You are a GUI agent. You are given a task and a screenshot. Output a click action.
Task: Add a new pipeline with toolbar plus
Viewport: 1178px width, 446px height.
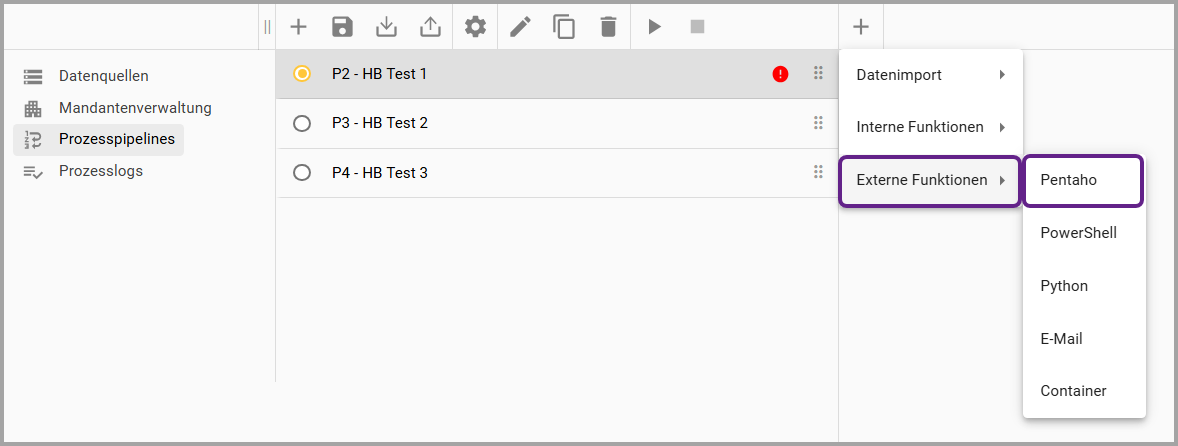click(298, 27)
